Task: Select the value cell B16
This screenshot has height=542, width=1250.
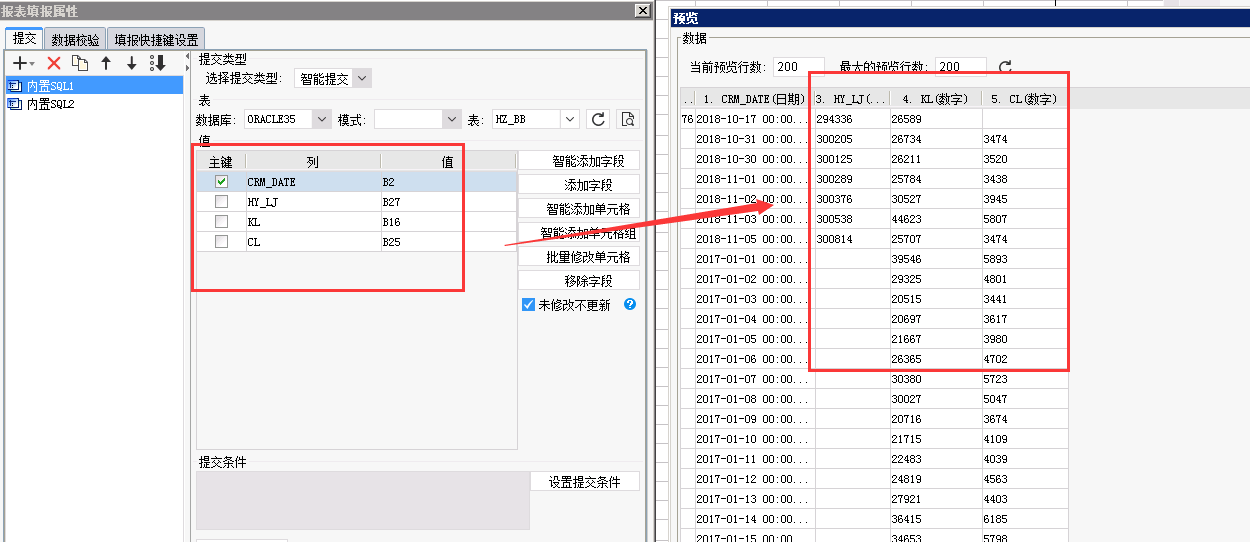Action: pos(448,222)
